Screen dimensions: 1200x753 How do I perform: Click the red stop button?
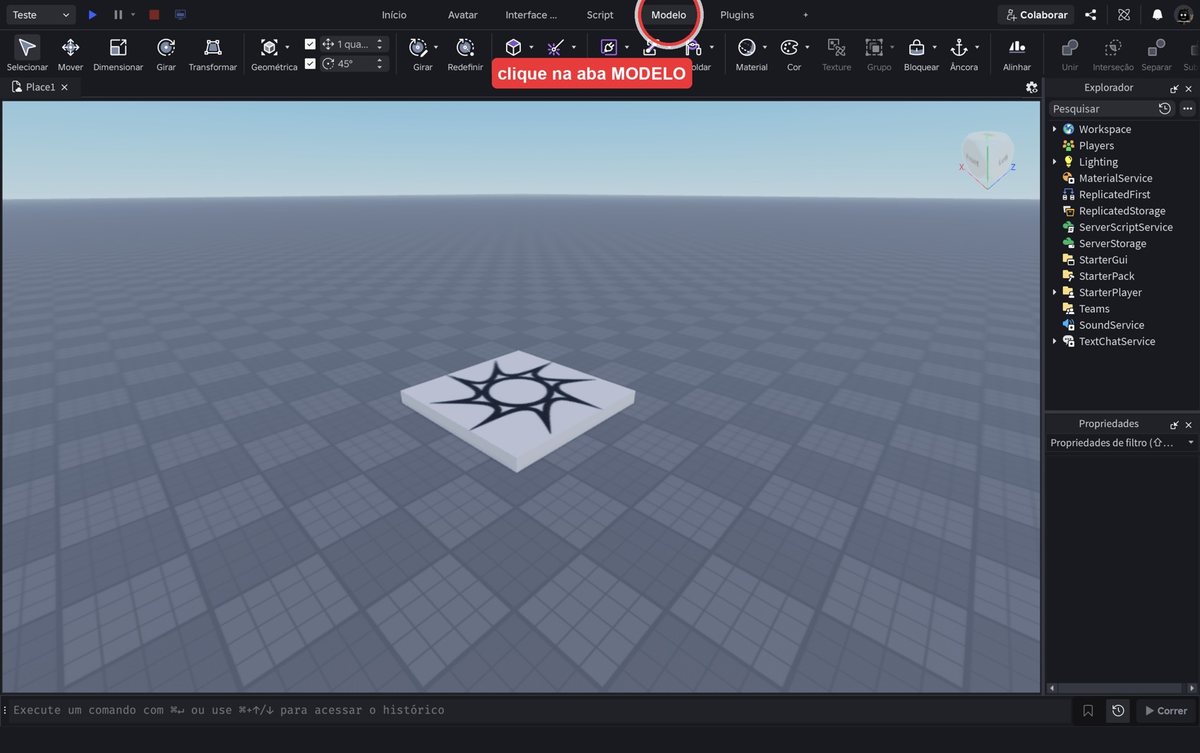(154, 15)
